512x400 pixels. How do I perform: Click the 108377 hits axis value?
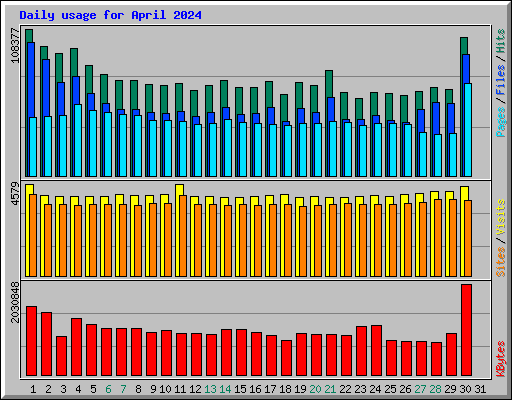[15, 46]
